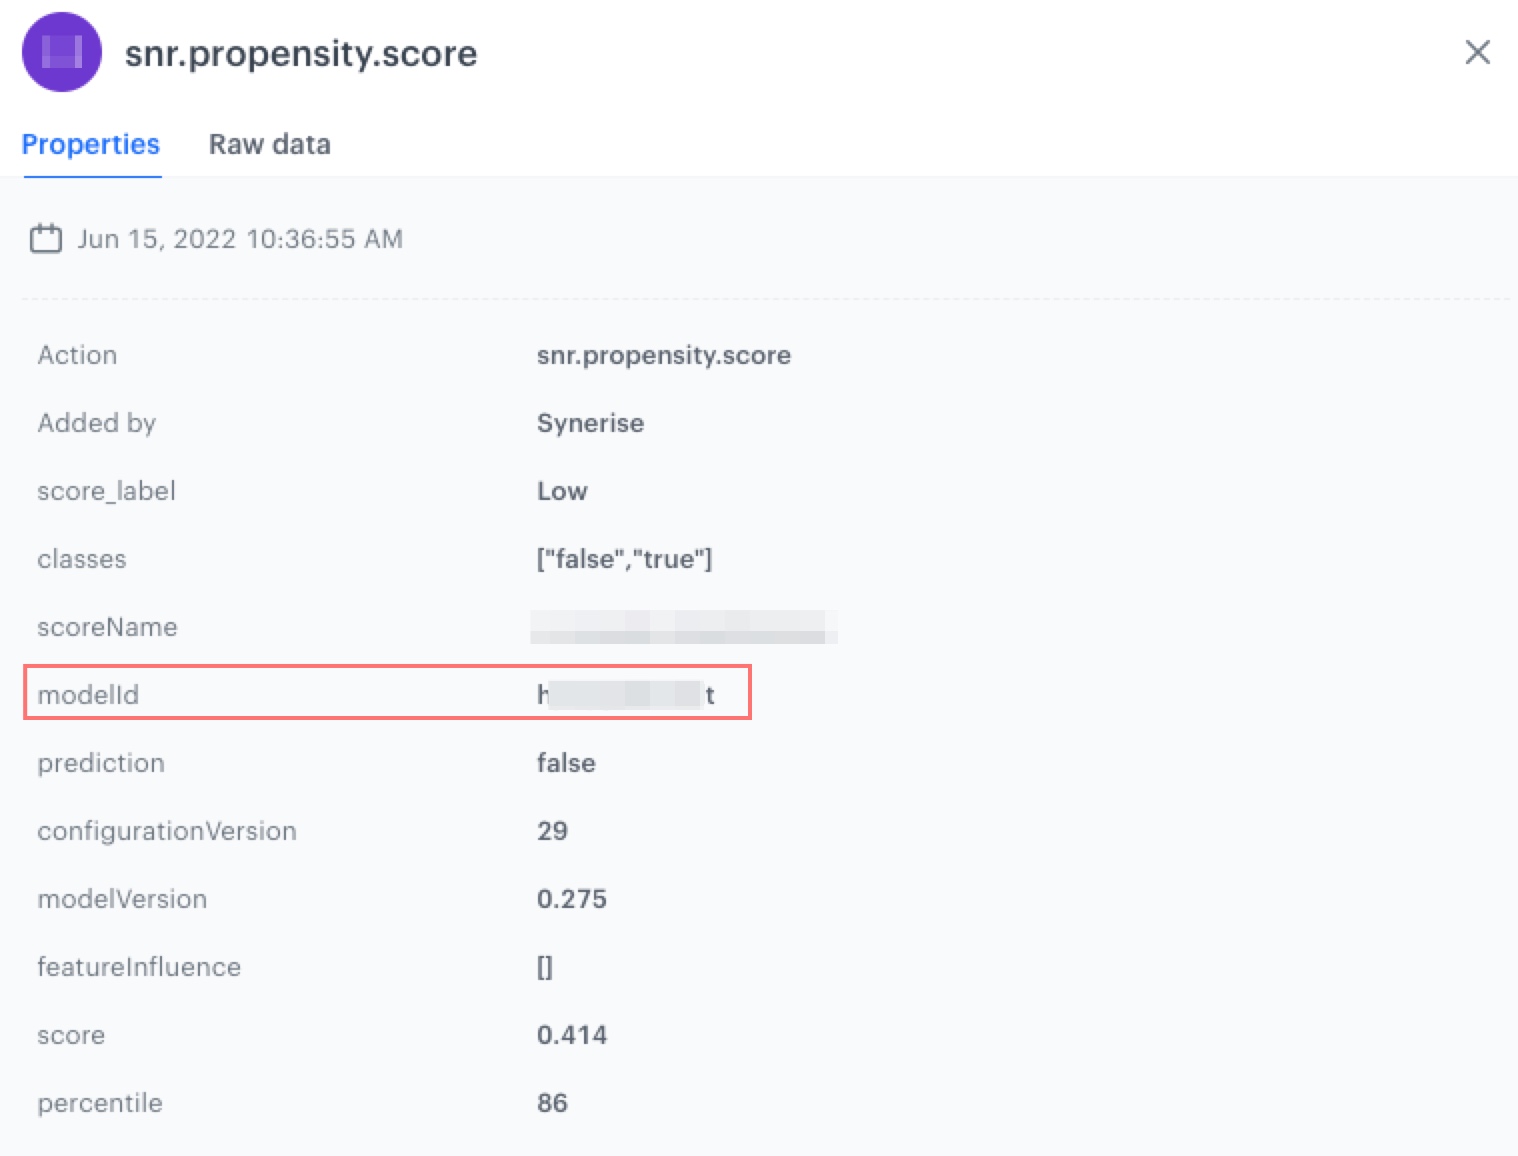The height and width of the screenshot is (1156, 1518).
Task: Click the blurred scoreName value
Action: pyautogui.click(x=684, y=628)
